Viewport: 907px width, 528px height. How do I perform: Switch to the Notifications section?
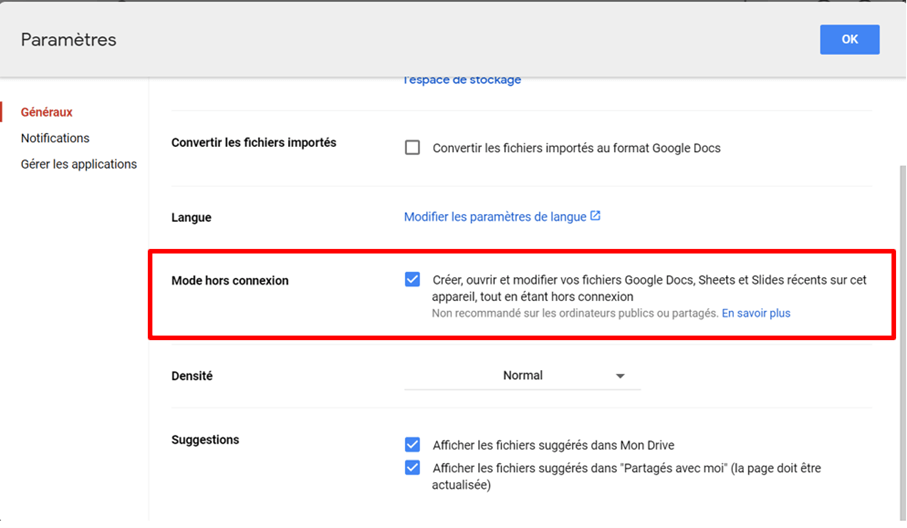[x=56, y=138]
